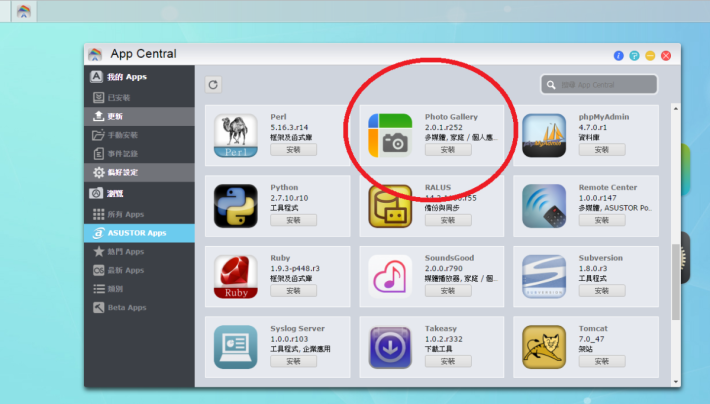Image resolution: width=710 pixels, height=404 pixels.
Task: Click the blue info icon in title bar
Action: coord(619,56)
